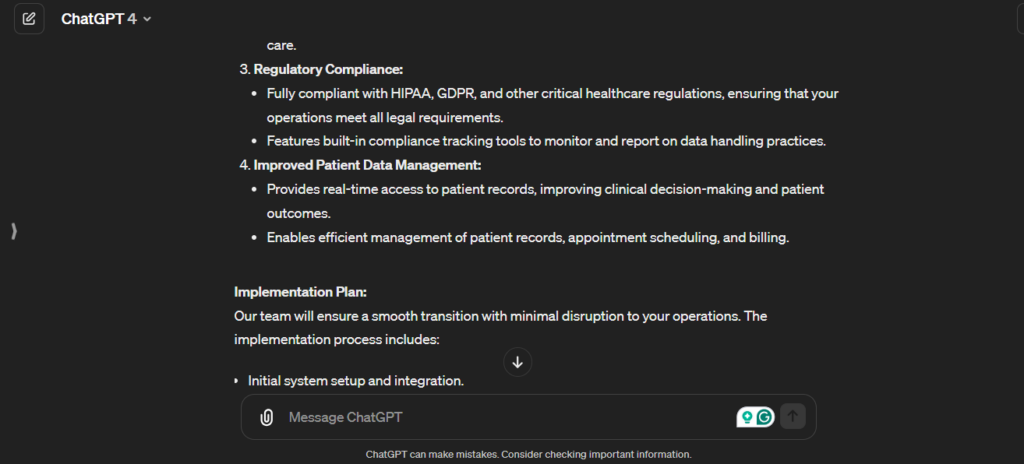This screenshot has height=464, width=1024.
Task: Click the Improved Patient Data Management heading
Action: (x=367, y=165)
